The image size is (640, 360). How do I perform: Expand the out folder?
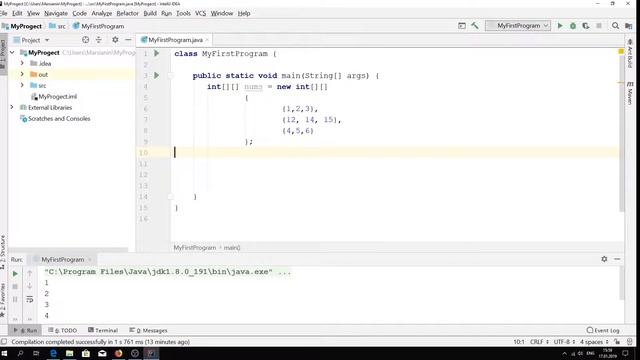22,74
